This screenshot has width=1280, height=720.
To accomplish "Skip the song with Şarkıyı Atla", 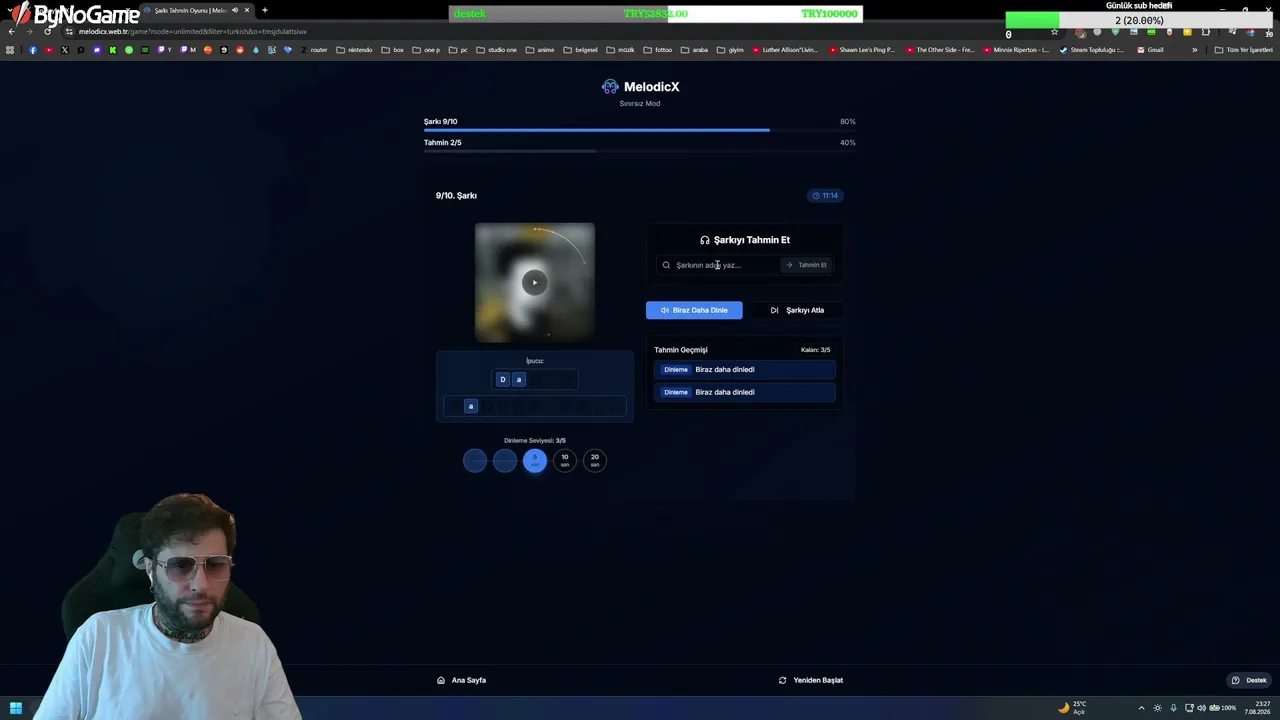I will pos(797,310).
